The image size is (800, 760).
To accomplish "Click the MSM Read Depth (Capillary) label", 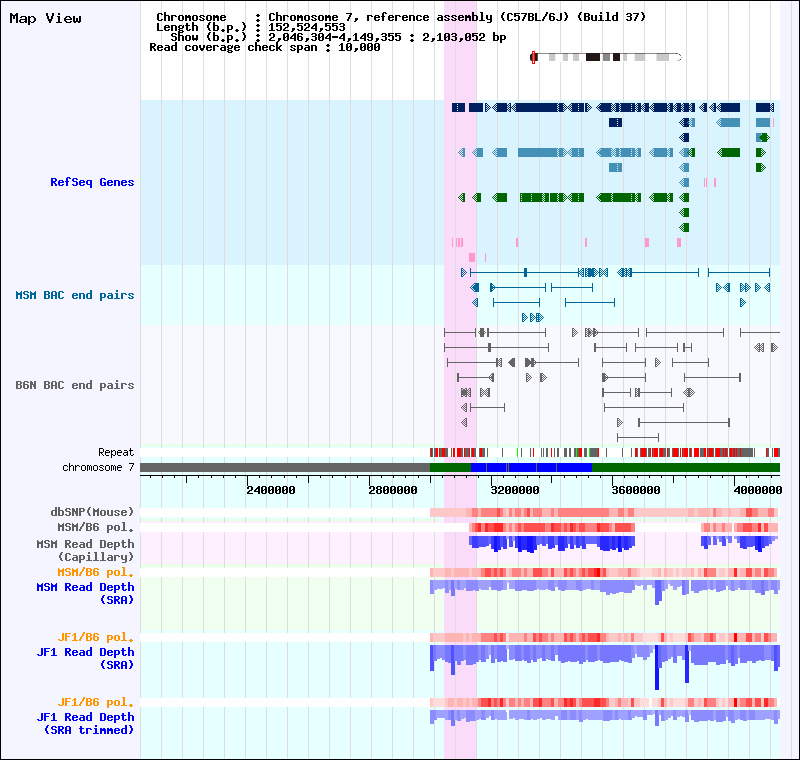I will click(x=85, y=550).
